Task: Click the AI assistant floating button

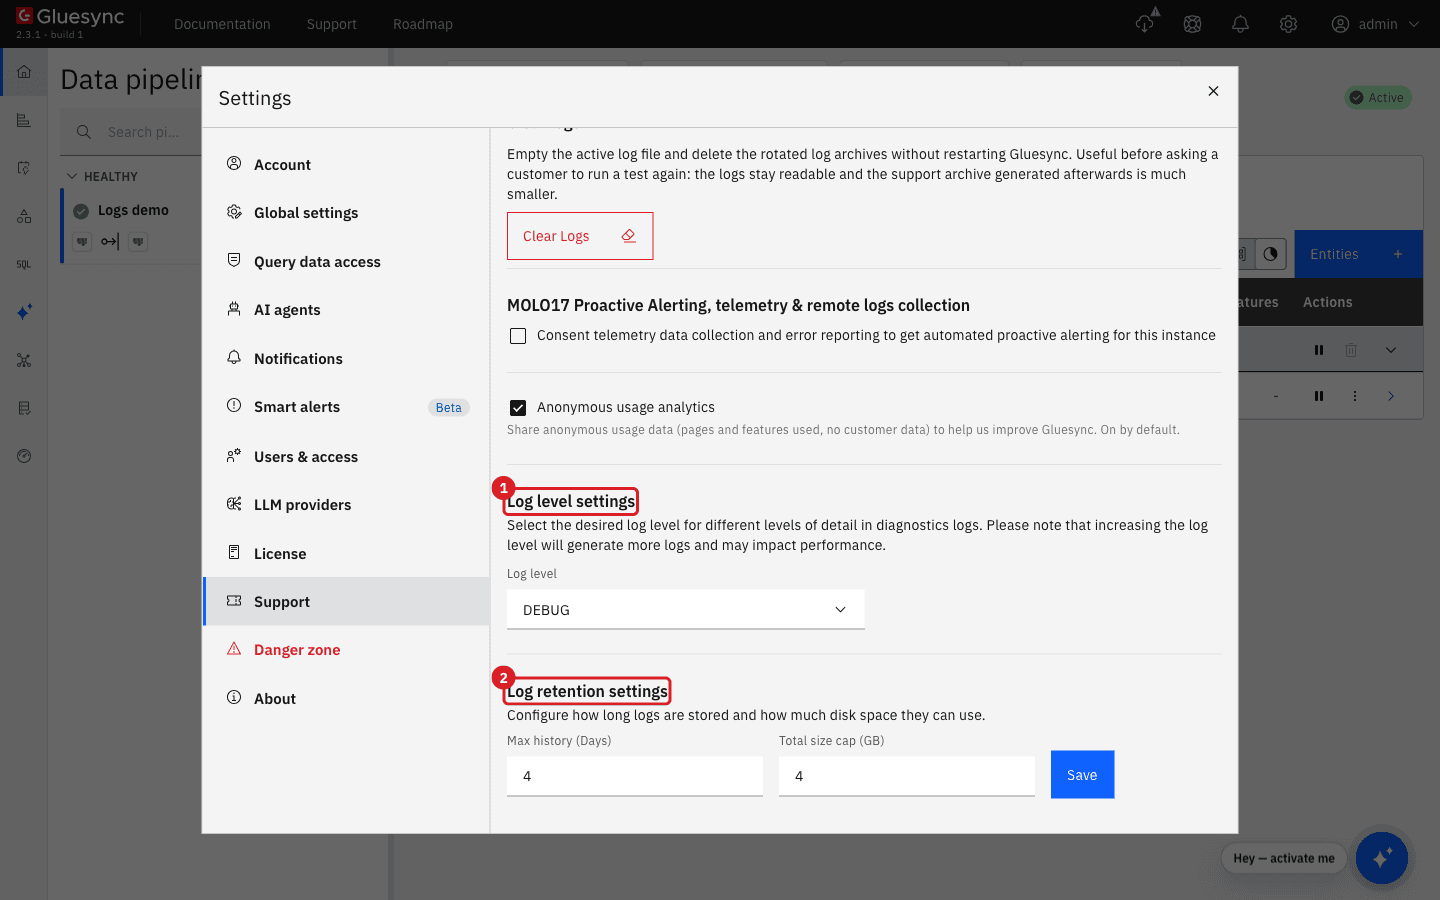Action: tap(1382, 858)
